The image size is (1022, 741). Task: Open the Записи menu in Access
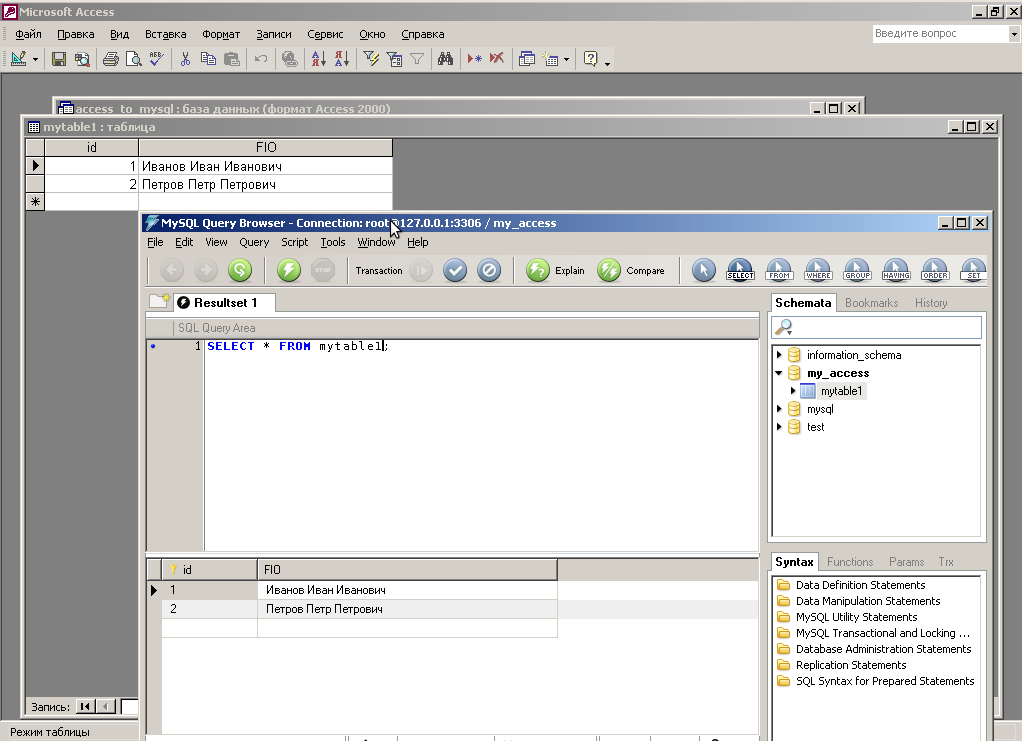click(274, 35)
